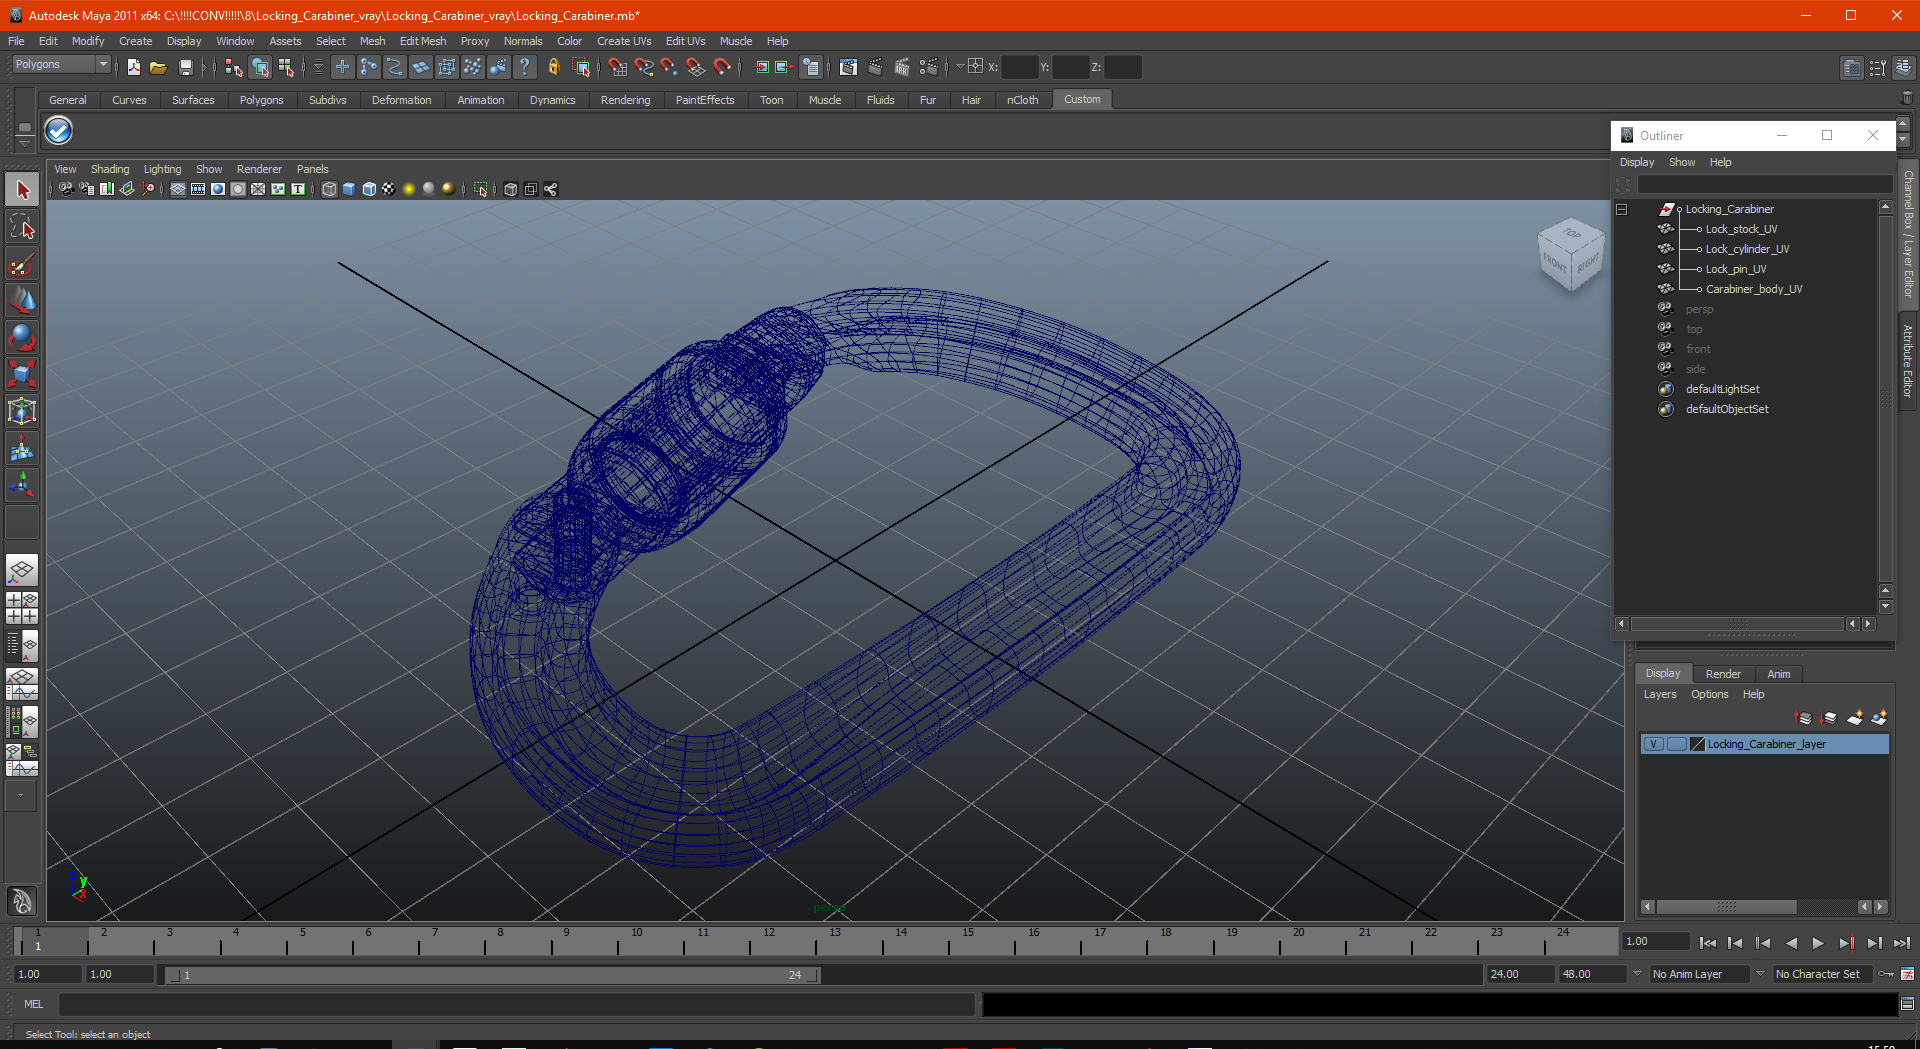
Task: Enable snap to points magnet
Action: (669, 67)
